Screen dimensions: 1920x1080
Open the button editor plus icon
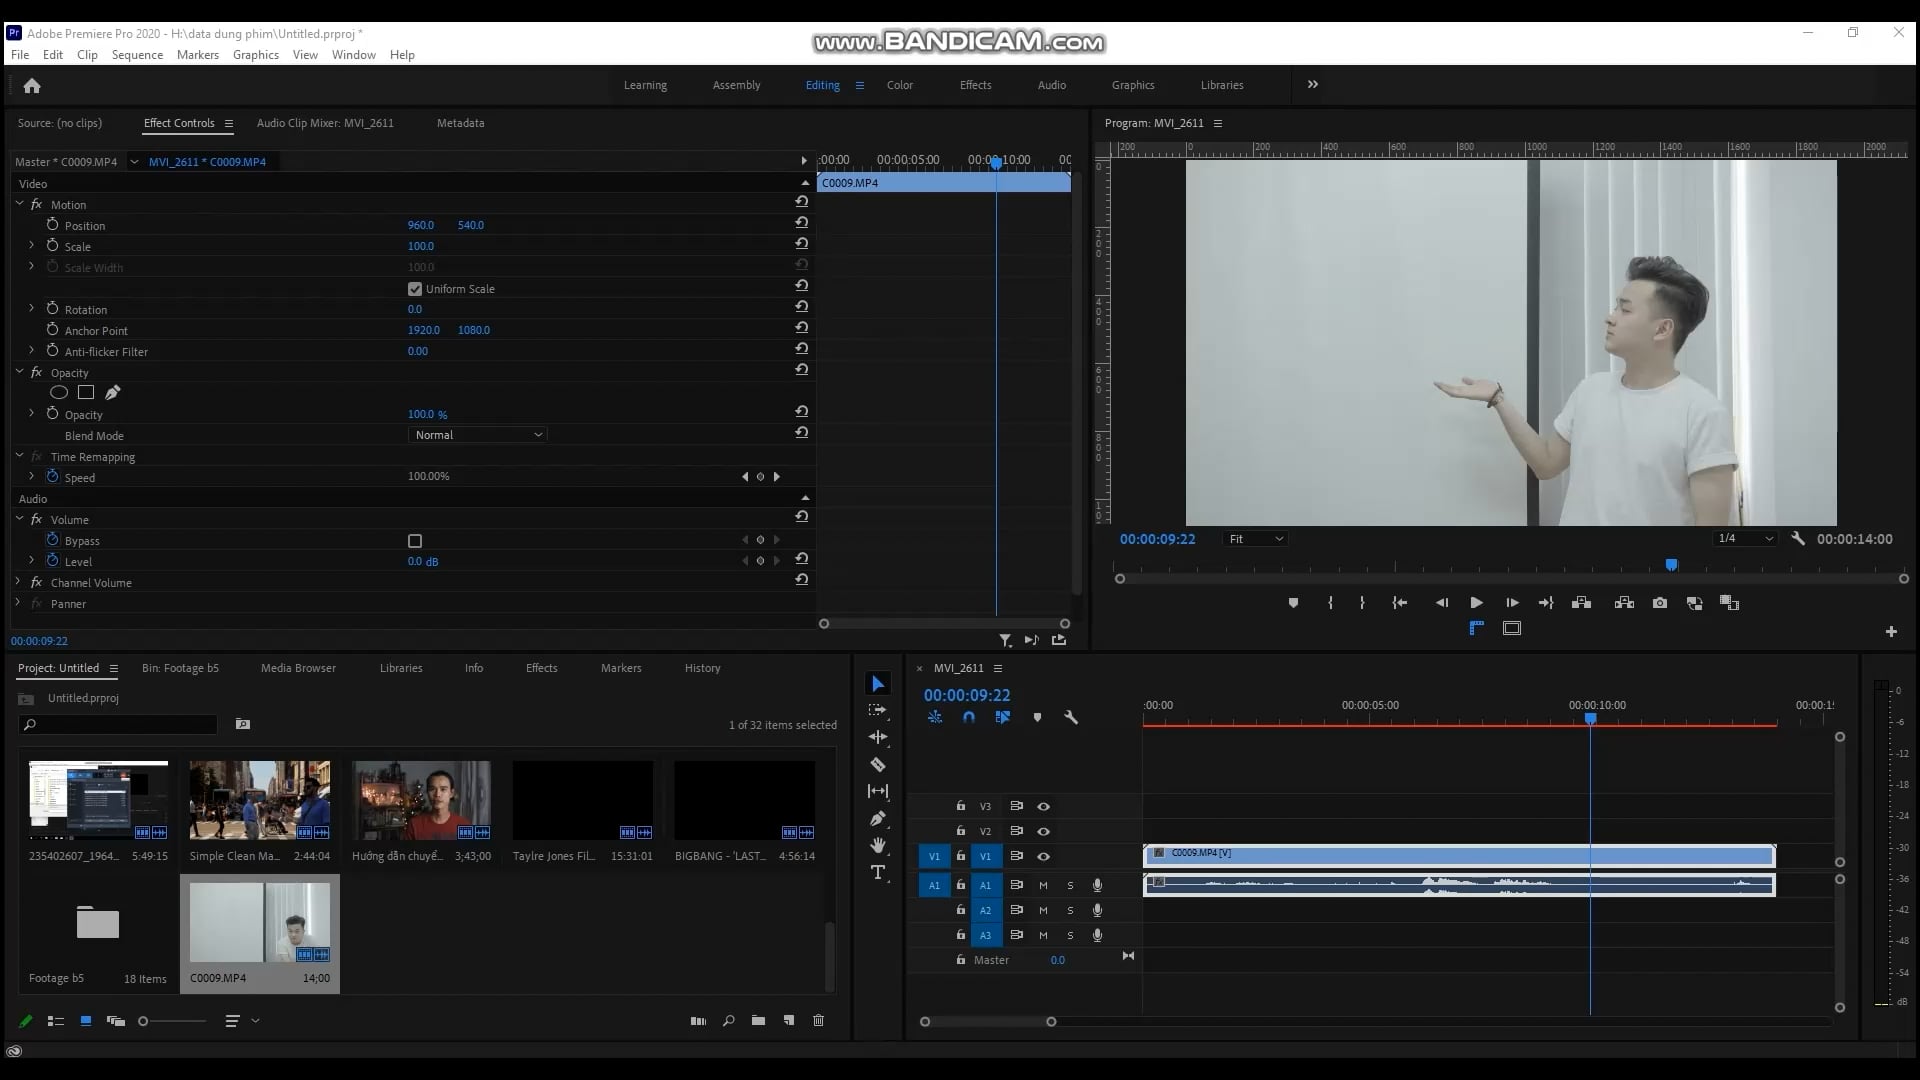[x=1891, y=632]
